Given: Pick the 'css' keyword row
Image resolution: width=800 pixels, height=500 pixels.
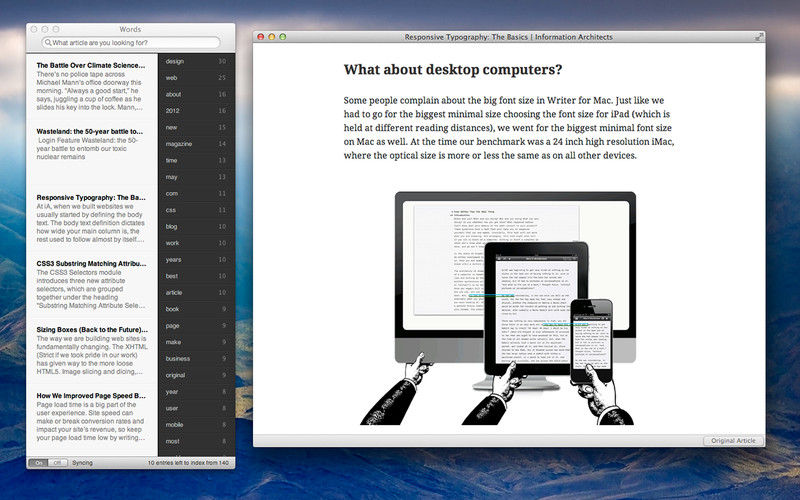Looking at the screenshot, I should [196, 210].
